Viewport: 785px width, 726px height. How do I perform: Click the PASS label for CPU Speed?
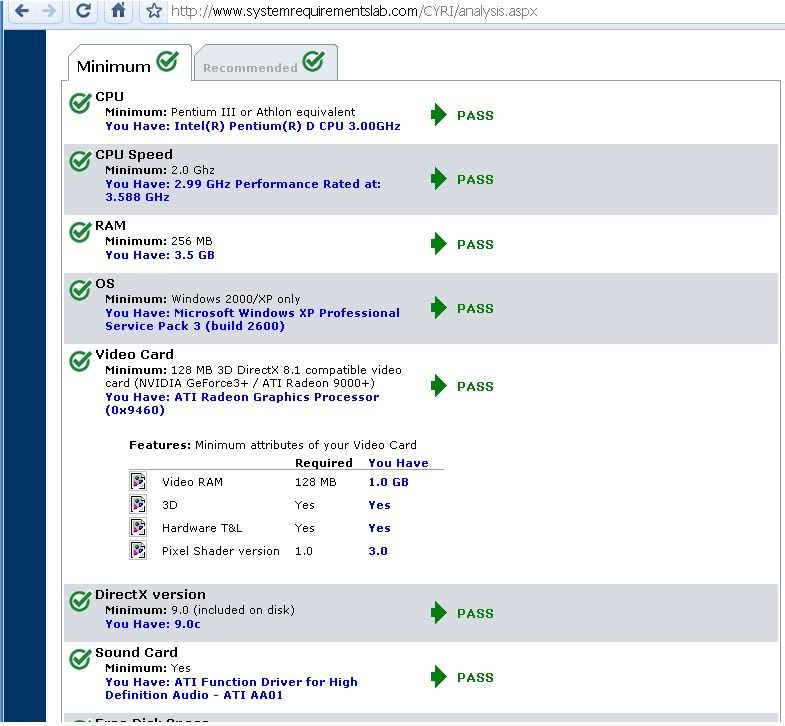[x=475, y=179]
